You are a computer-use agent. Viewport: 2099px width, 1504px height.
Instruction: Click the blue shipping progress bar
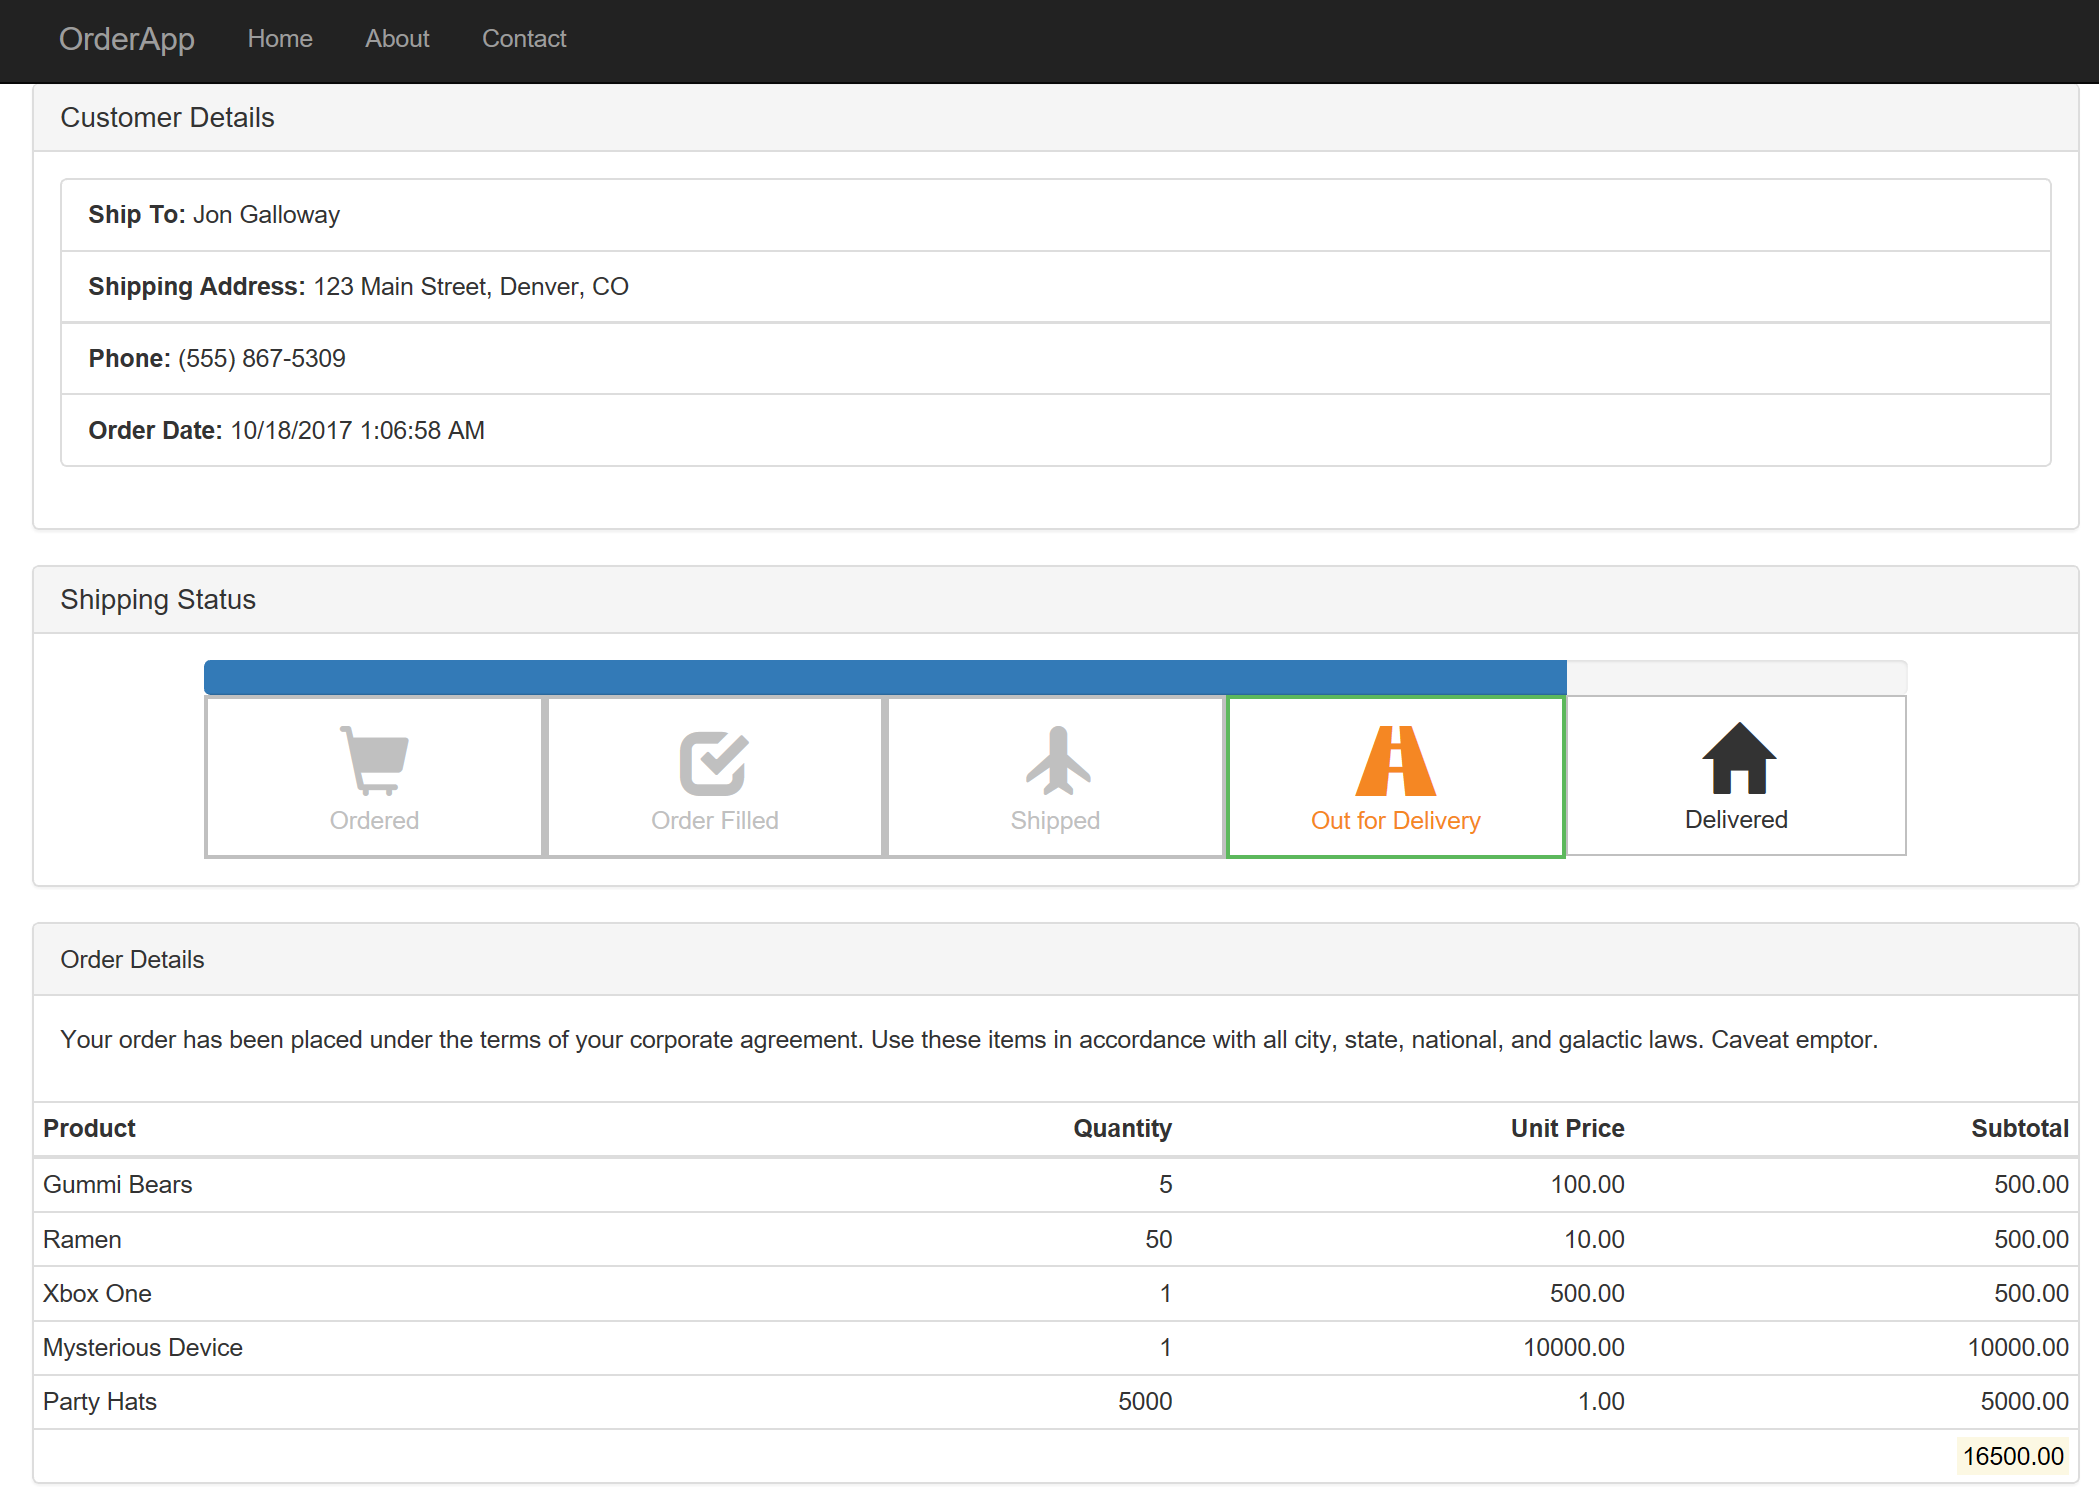click(884, 677)
